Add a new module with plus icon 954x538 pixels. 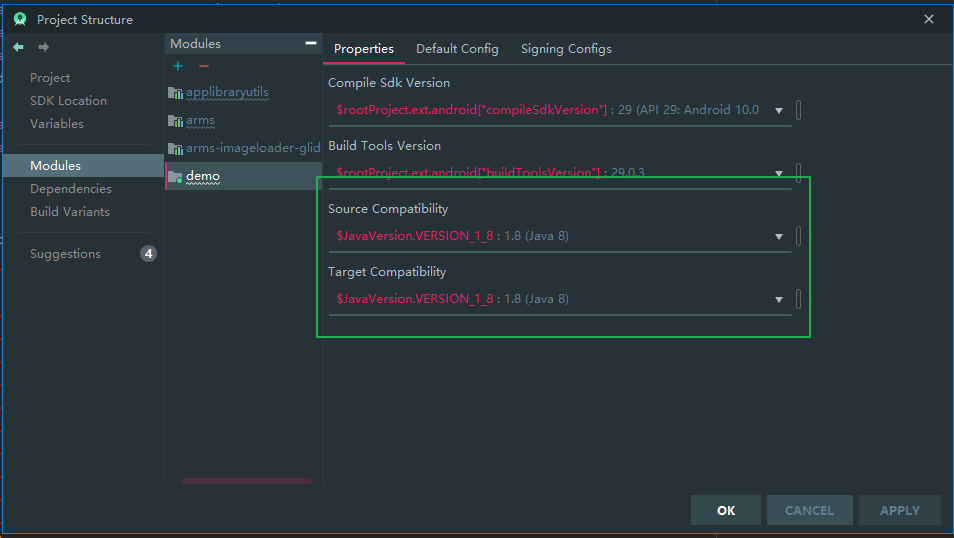tap(178, 66)
